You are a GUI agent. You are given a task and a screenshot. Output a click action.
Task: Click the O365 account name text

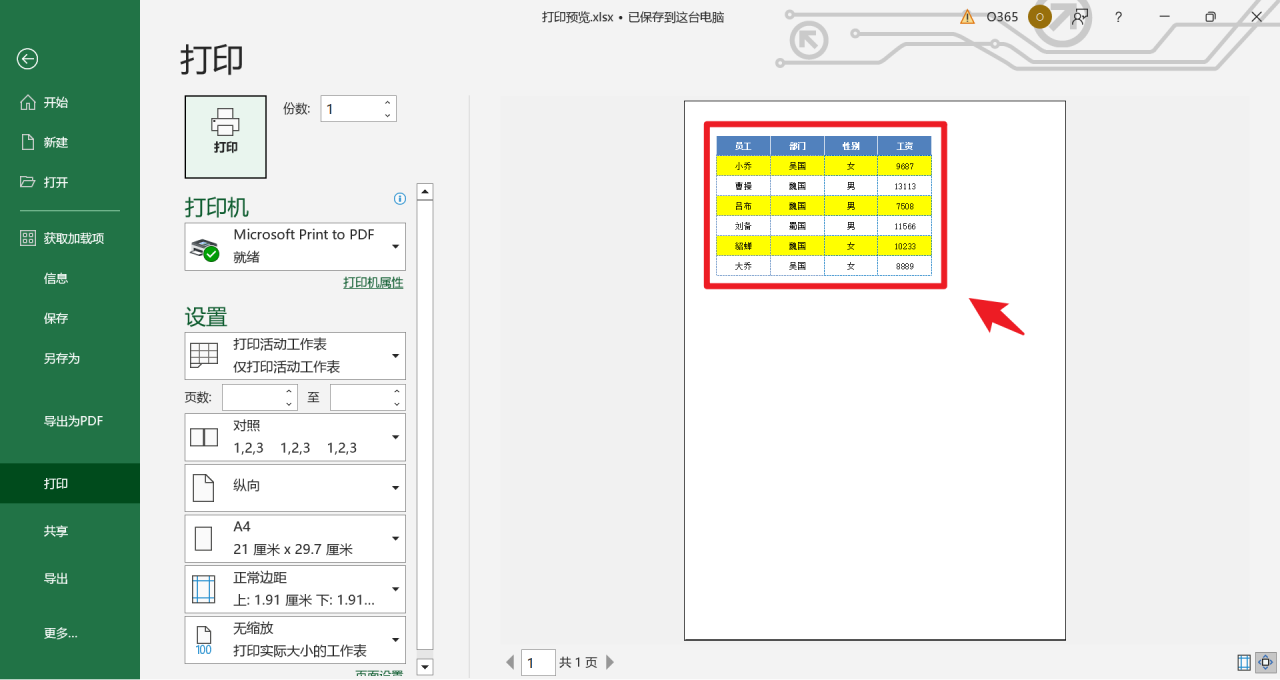click(x=1002, y=17)
